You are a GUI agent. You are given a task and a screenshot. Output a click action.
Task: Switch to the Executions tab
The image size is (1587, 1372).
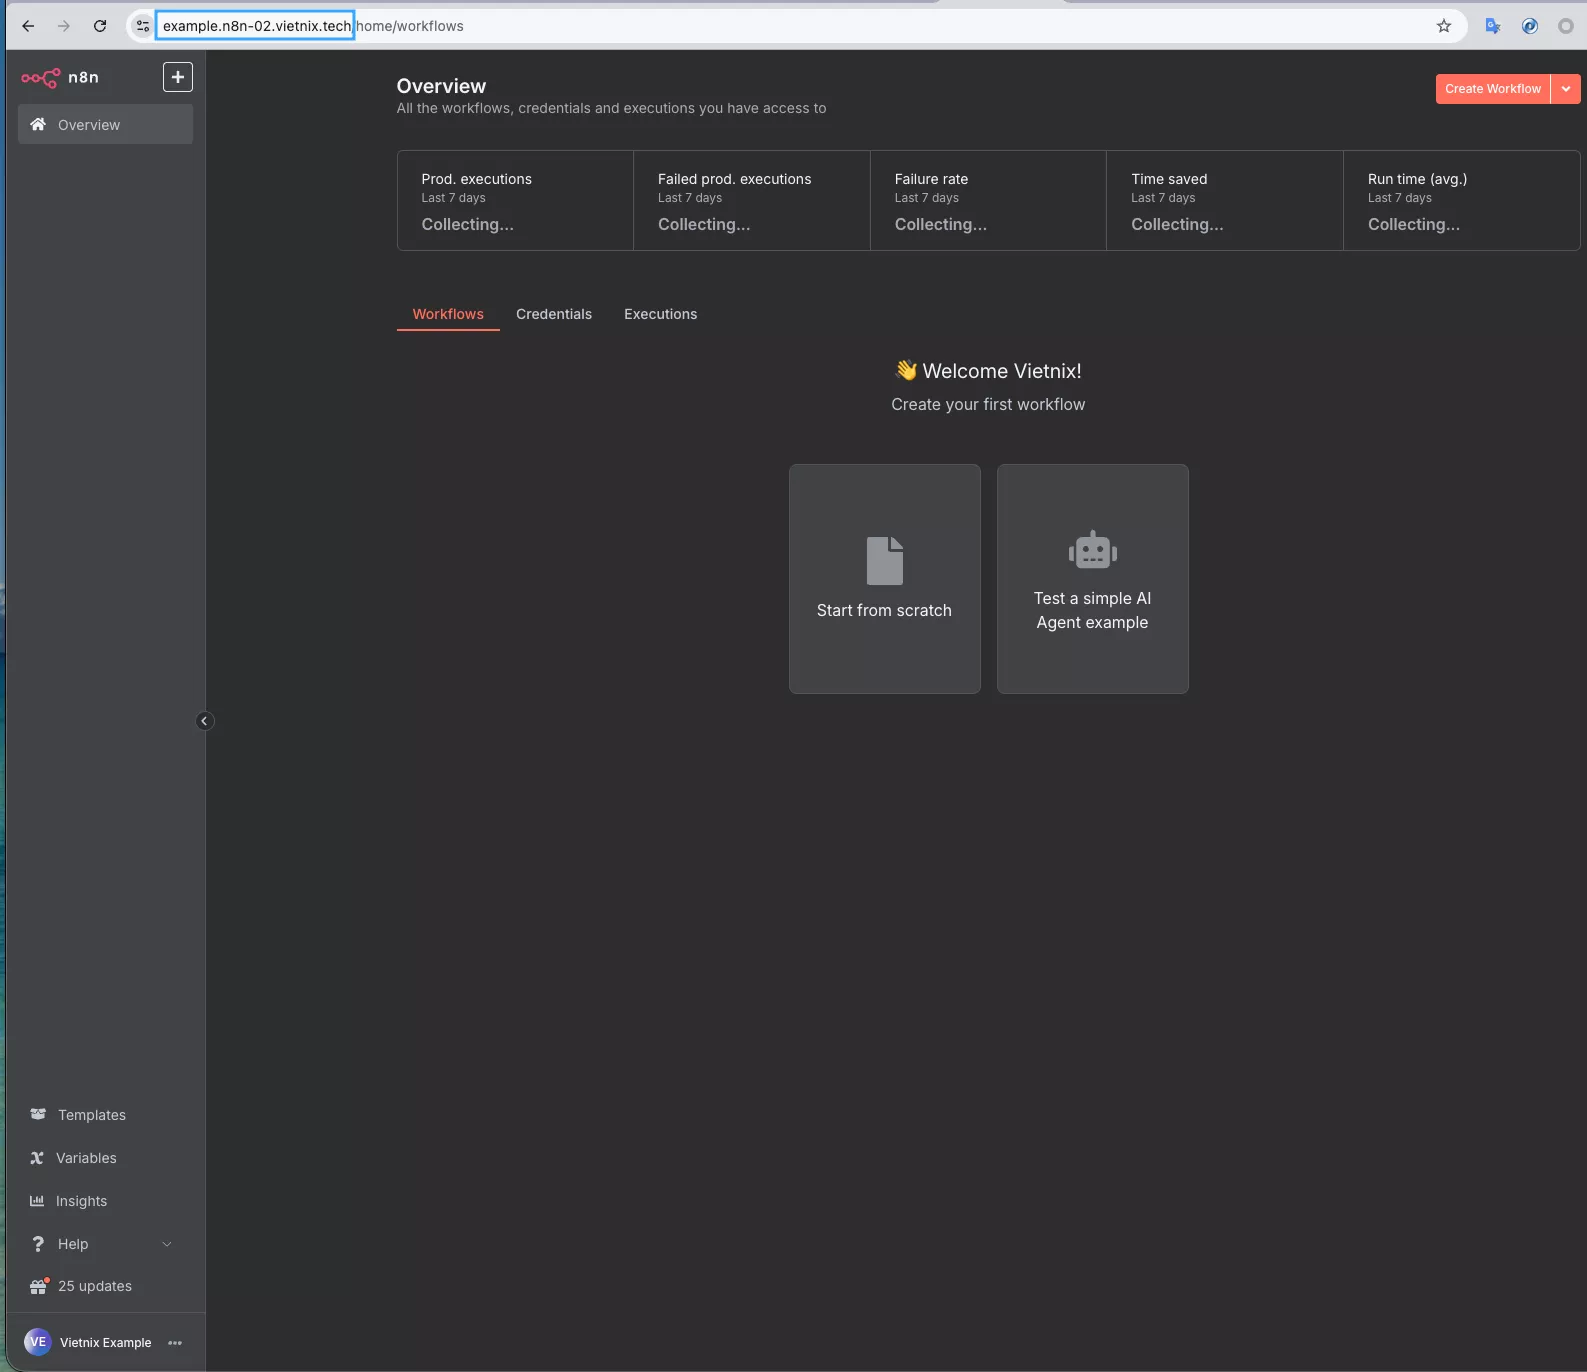pyautogui.click(x=660, y=314)
